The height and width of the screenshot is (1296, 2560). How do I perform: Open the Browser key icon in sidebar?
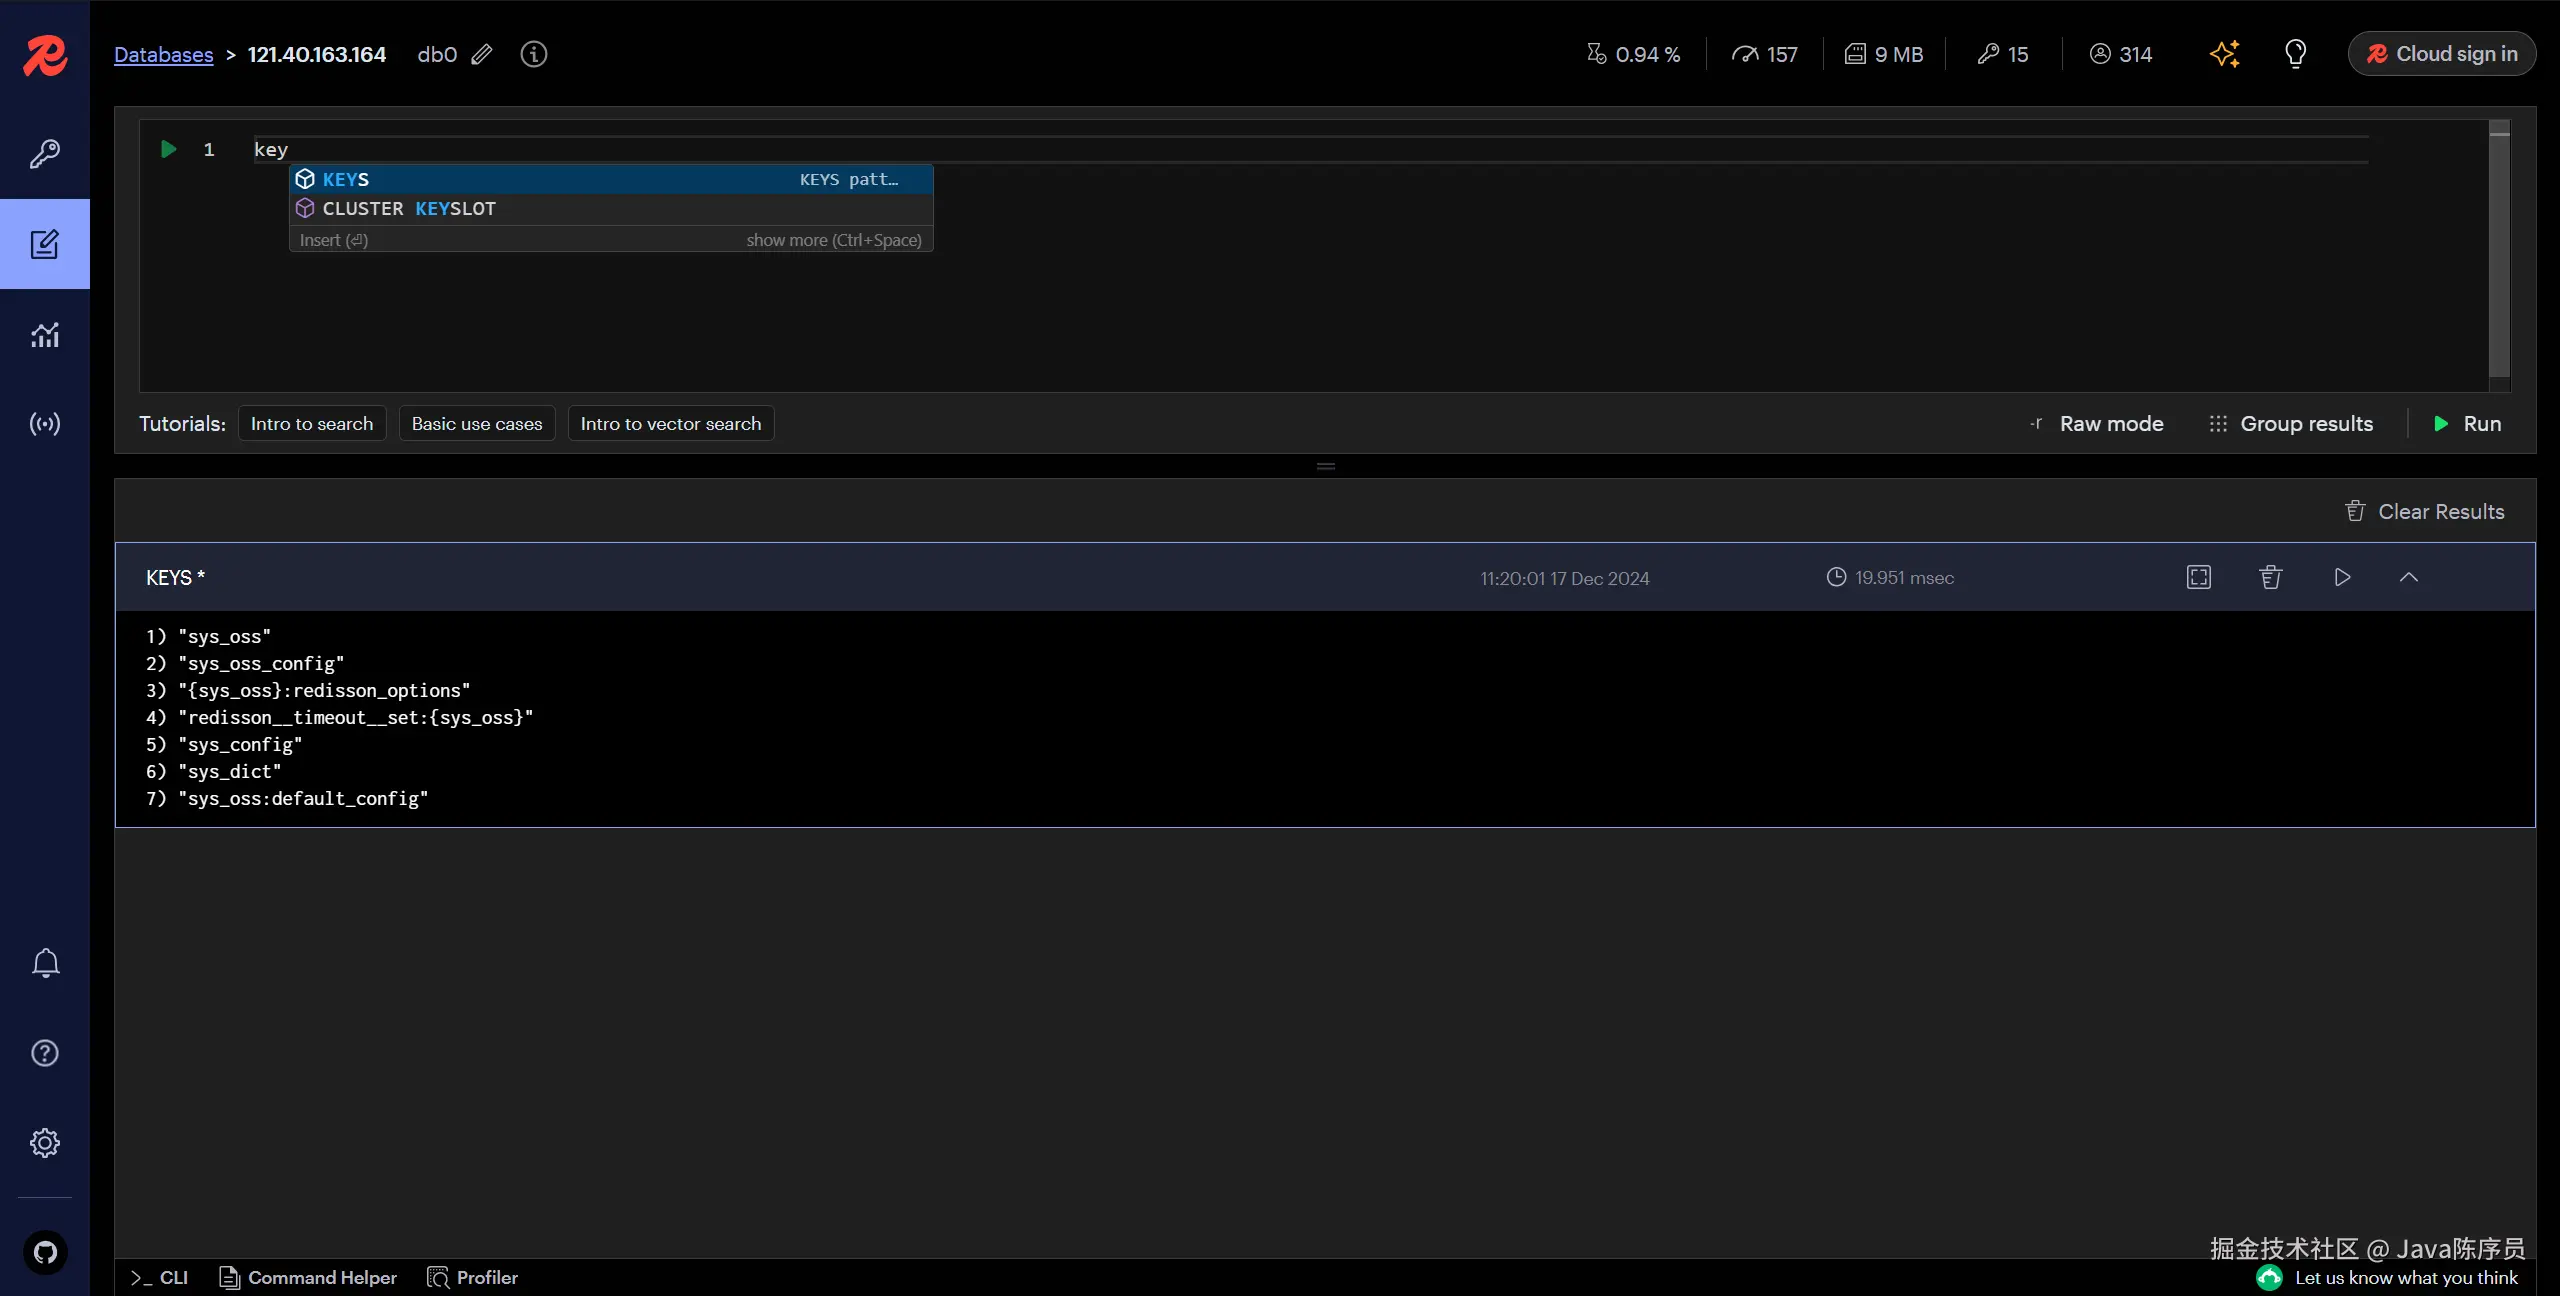[x=45, y=153]
